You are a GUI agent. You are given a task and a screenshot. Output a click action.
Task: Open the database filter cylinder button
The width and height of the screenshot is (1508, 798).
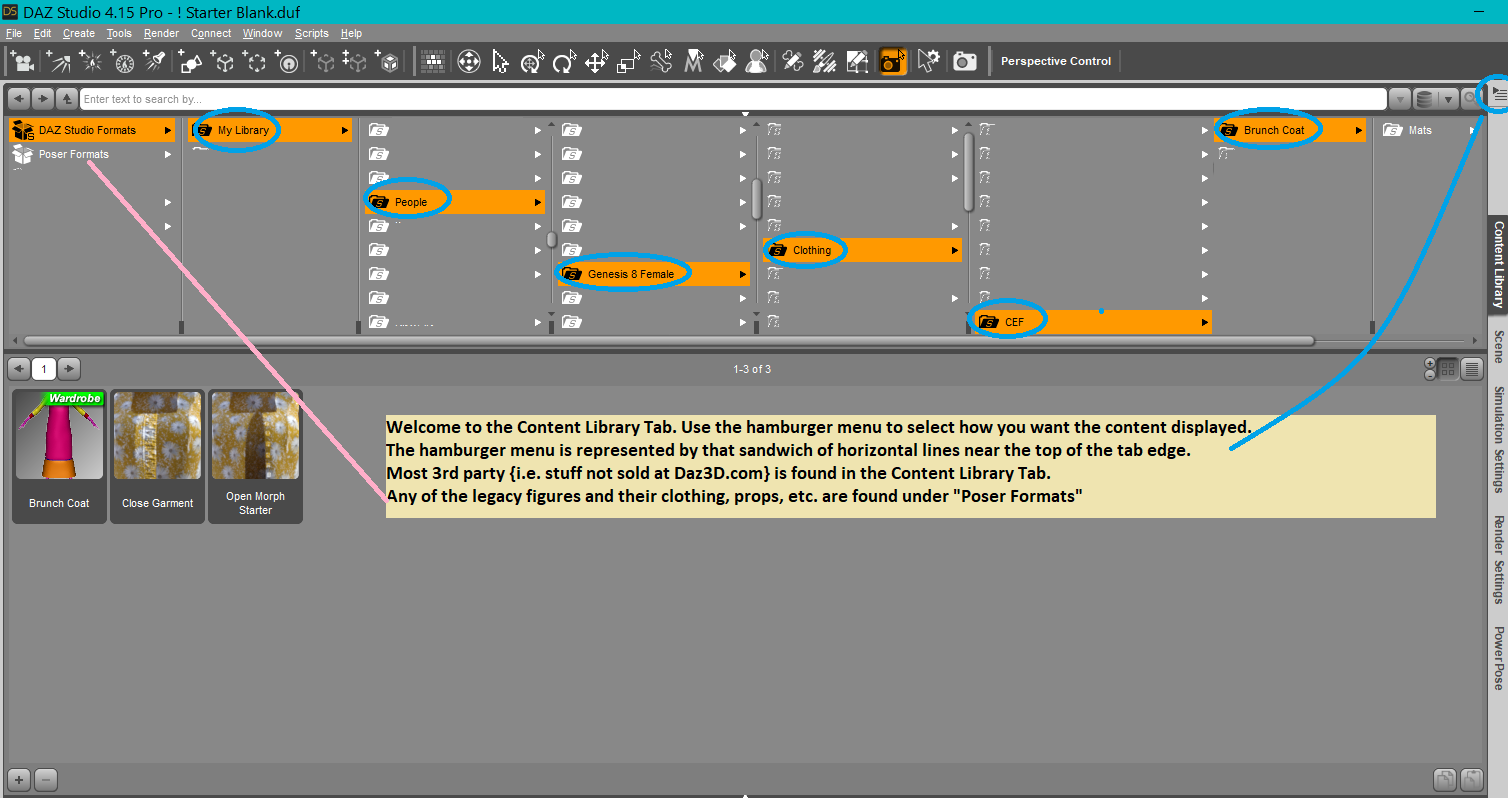(x=1425, y=99)
